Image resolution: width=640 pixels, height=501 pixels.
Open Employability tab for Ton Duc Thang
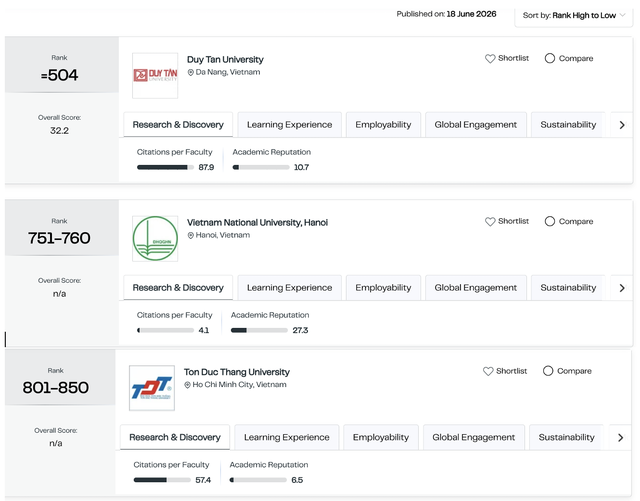(x=381, y=437)
